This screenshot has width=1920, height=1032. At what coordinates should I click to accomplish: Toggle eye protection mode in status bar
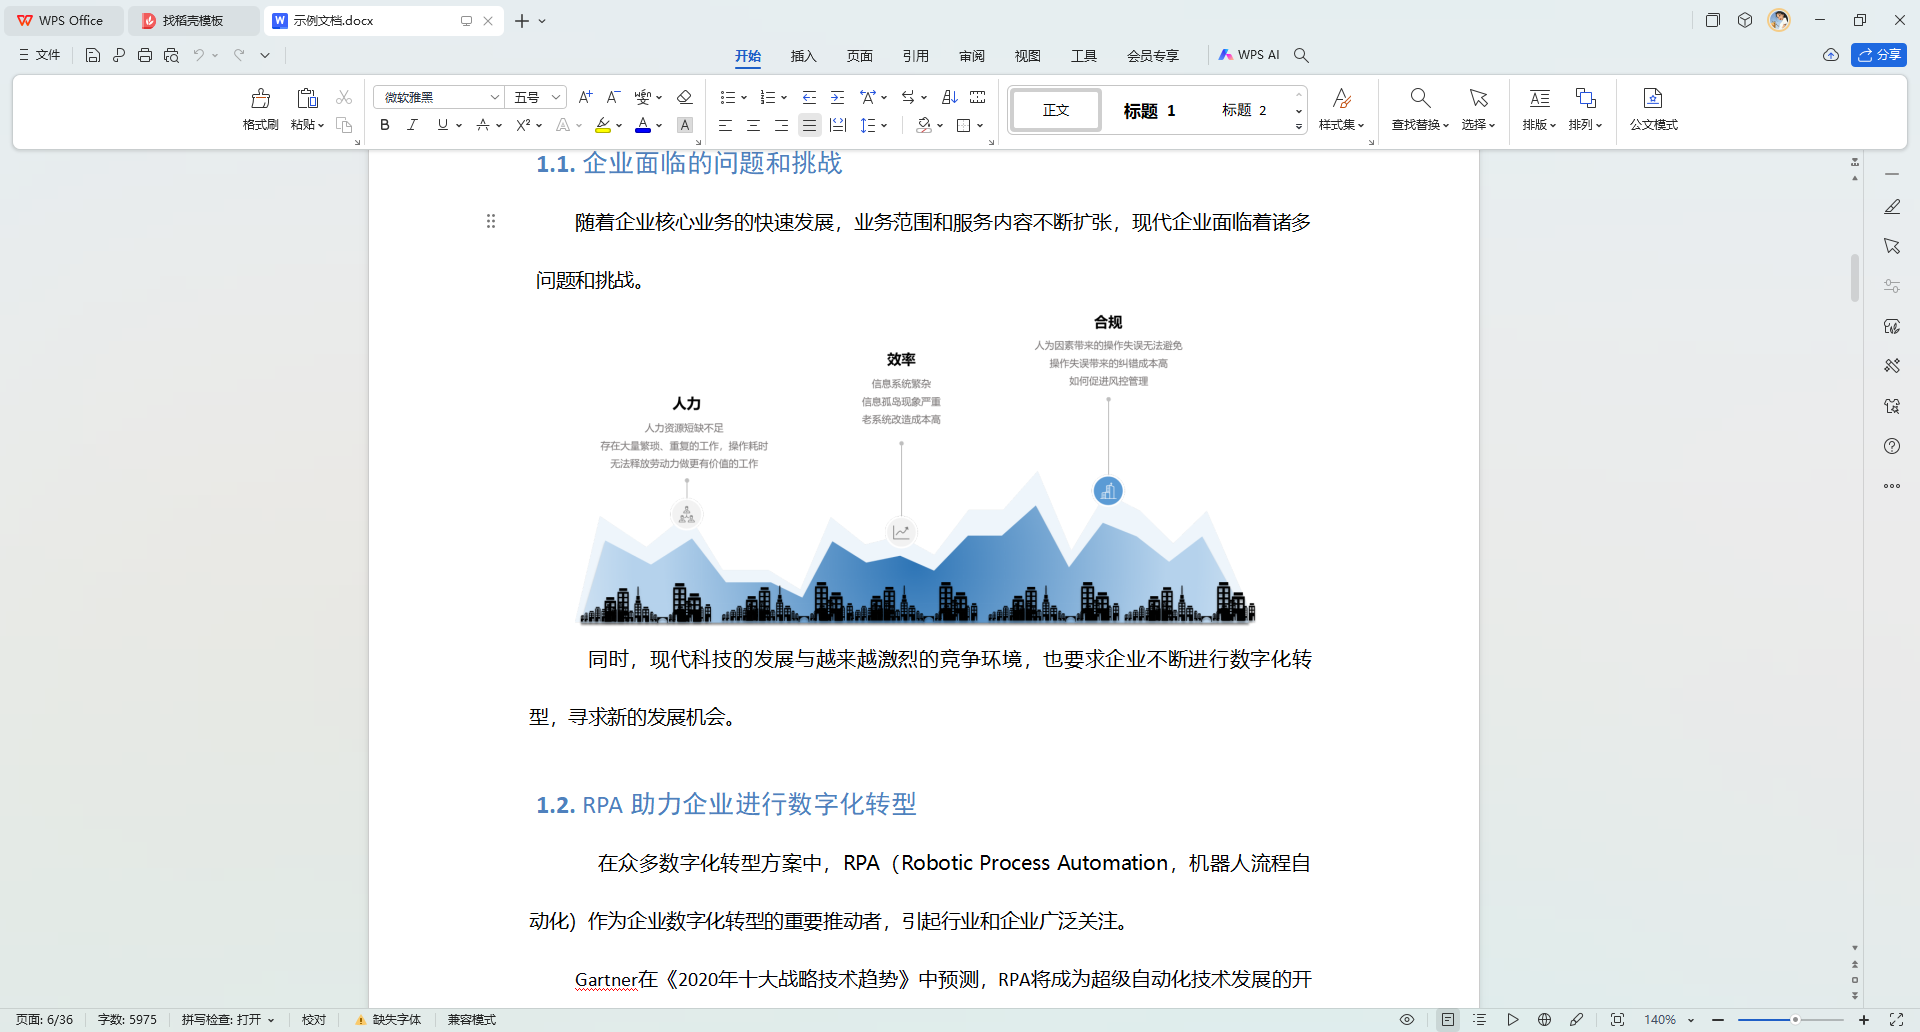[x=1406, y=1019]
